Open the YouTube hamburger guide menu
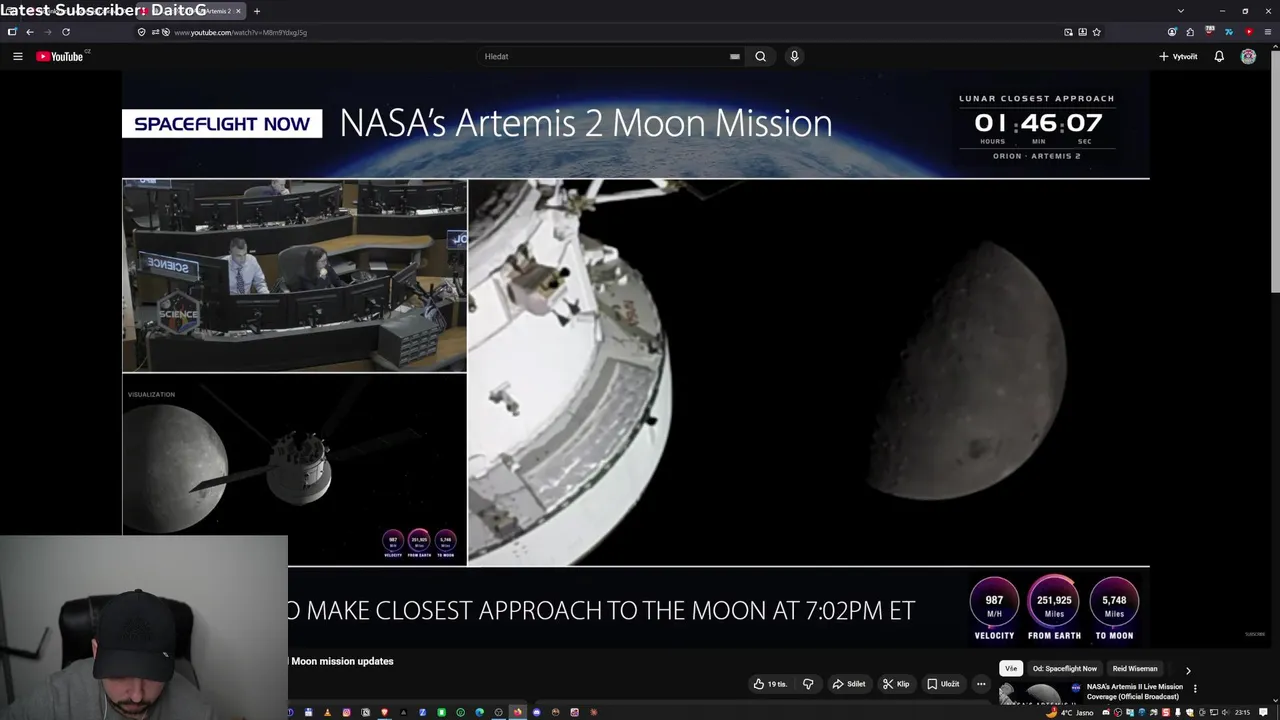This screenshot has width=1280, height=720. [17, 56]
